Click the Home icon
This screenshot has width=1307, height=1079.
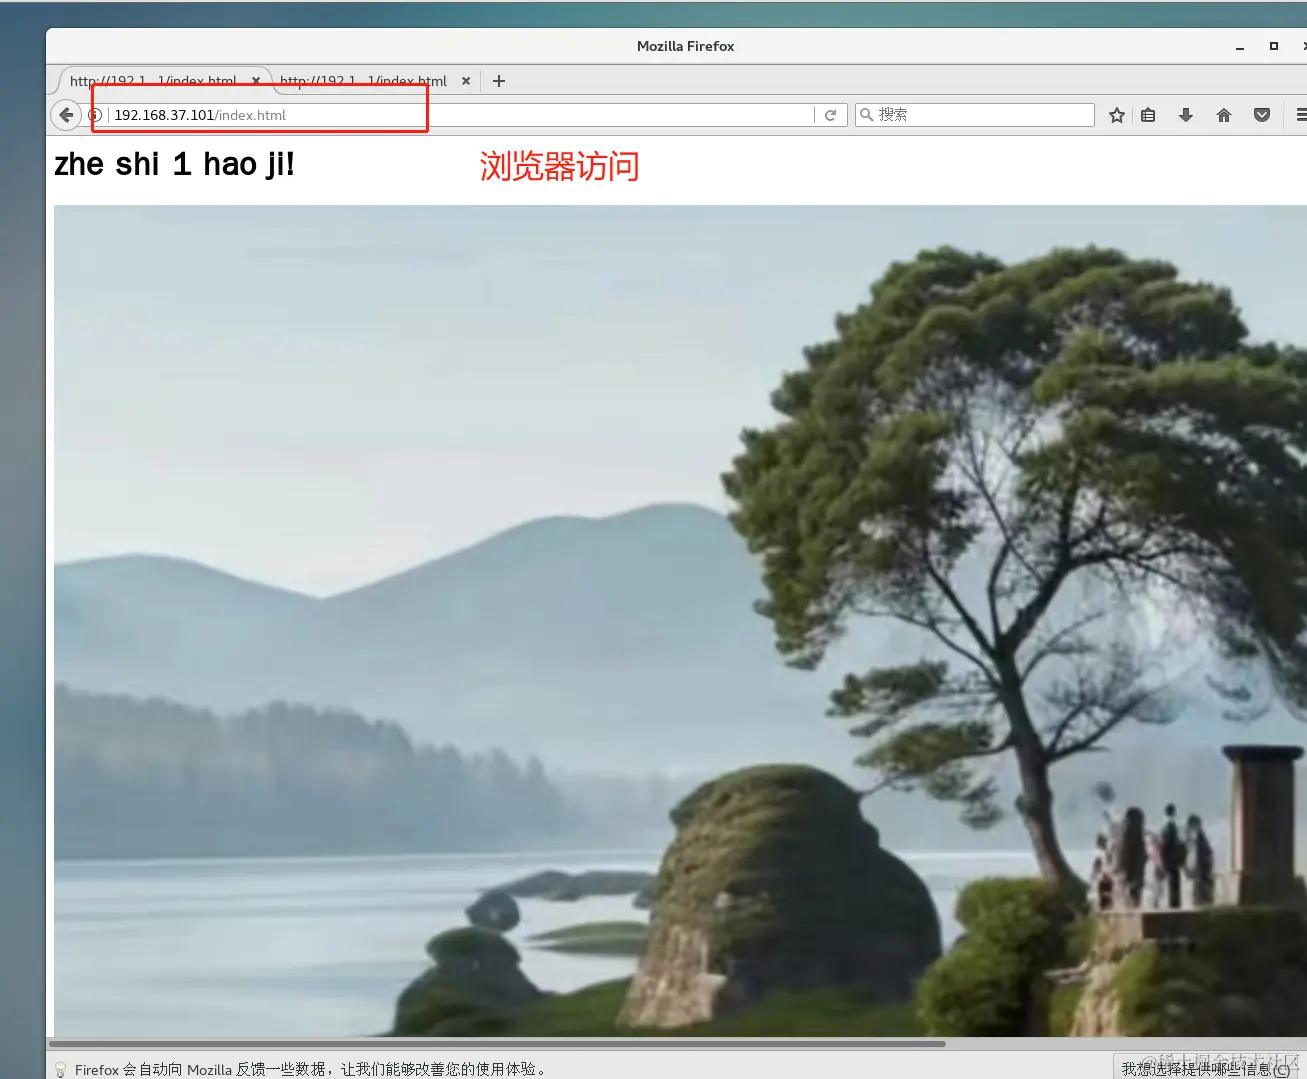1223,114
